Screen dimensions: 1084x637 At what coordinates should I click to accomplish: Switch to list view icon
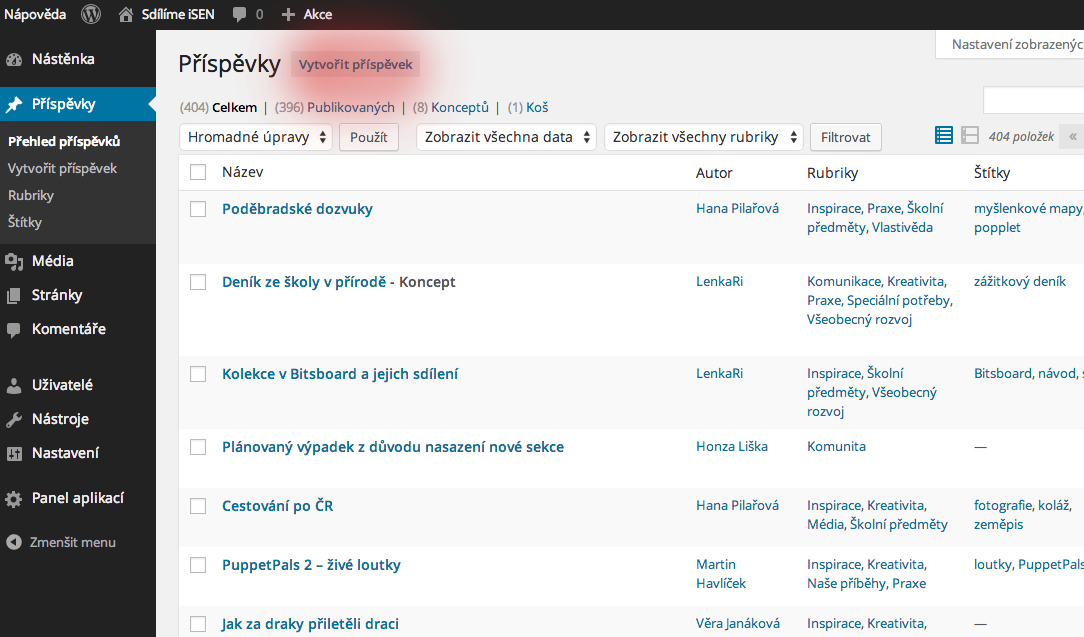coord(944,135)
